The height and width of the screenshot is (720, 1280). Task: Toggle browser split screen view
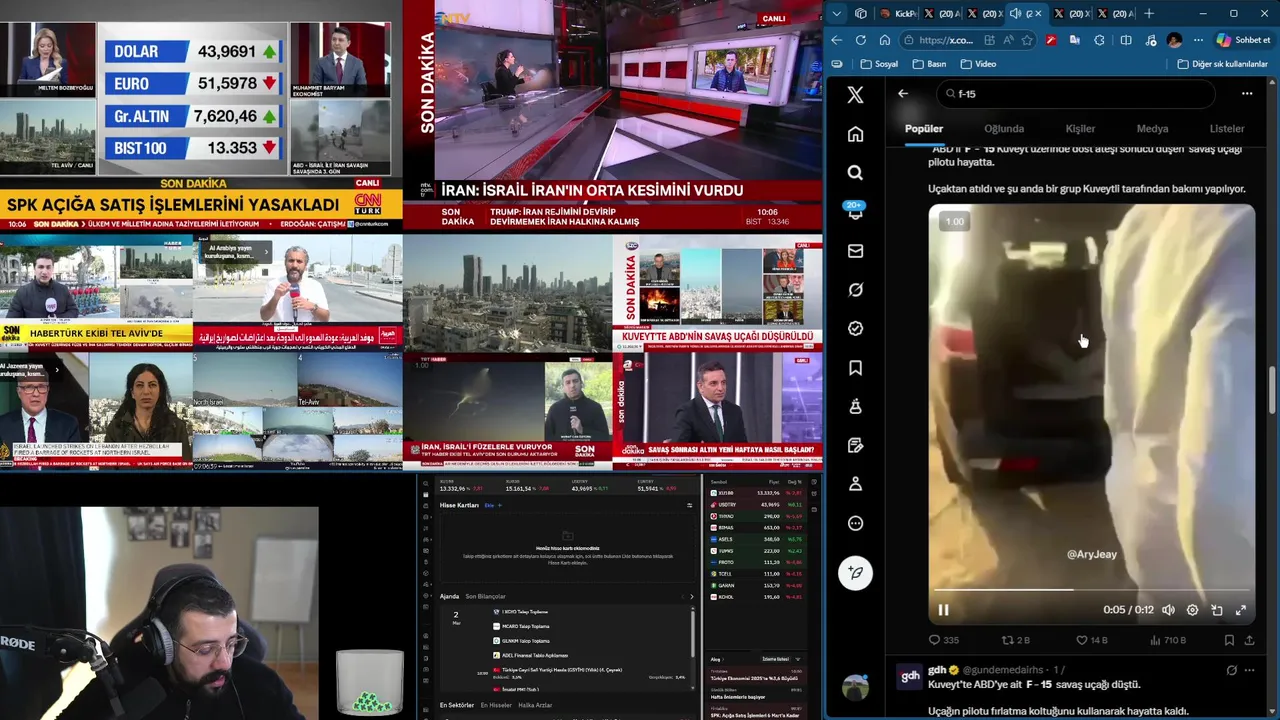coord(1125,40)
